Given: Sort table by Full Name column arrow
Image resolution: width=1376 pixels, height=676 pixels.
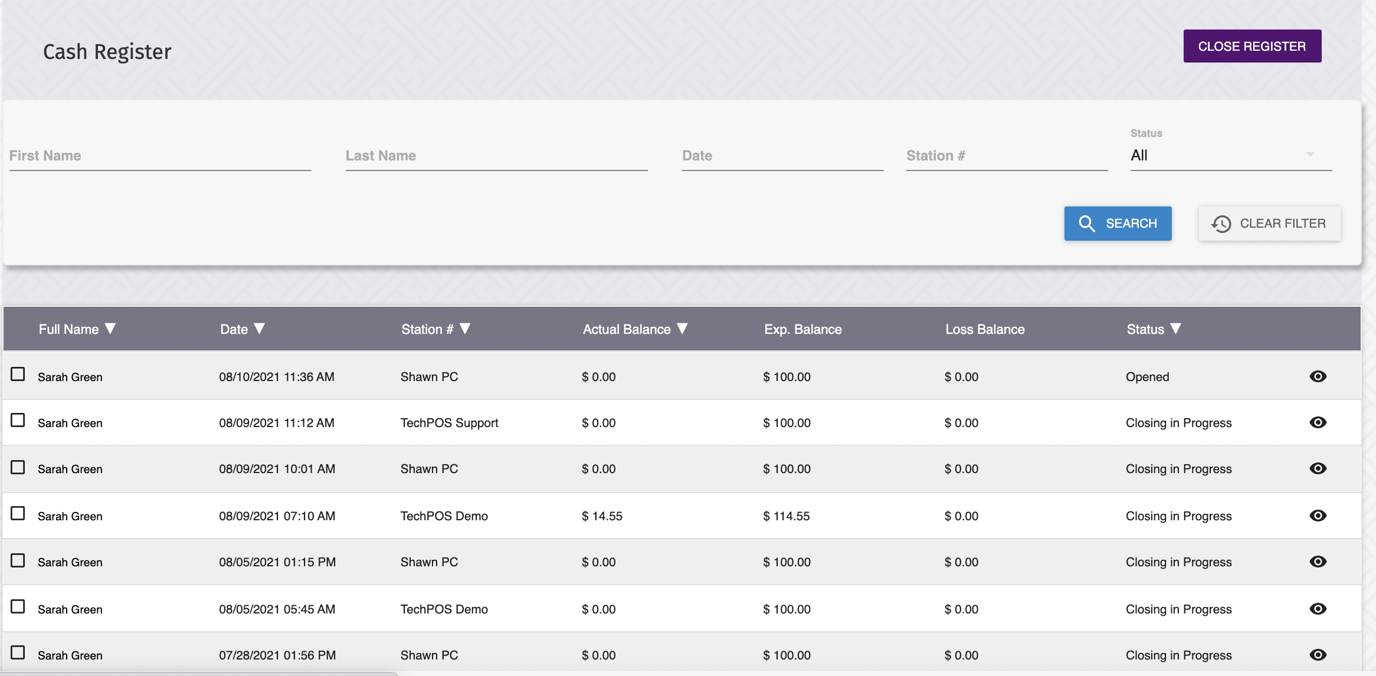Looking at the screenshot, I should point(111,329).
